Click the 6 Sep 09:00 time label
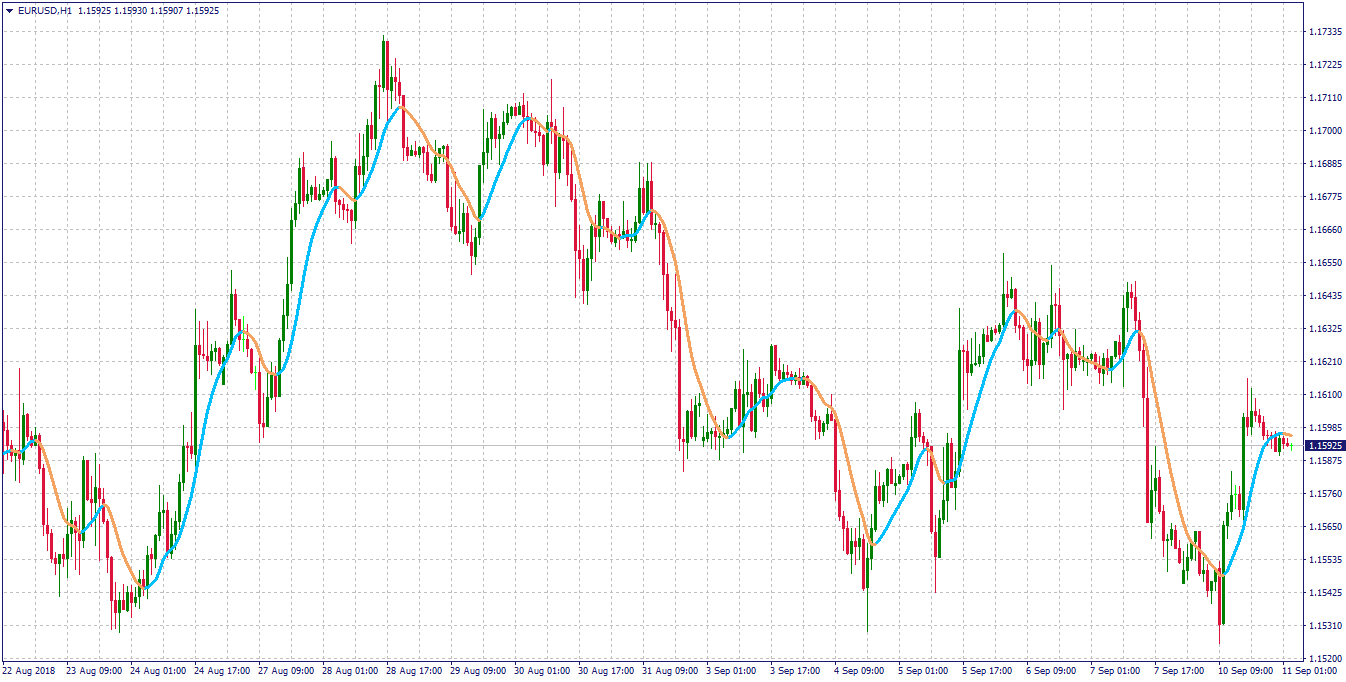This screenshot has width=1346, height=682. 1052,671
